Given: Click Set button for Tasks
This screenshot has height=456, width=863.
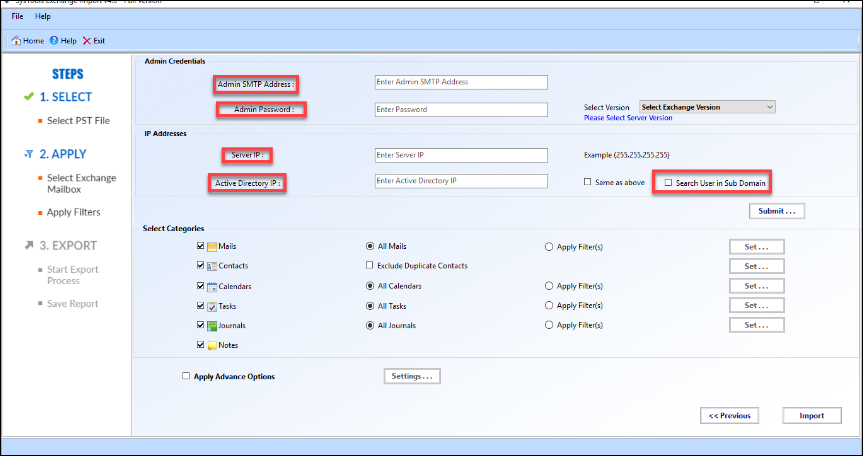Looking at the screenshot, I should point(757,305).
